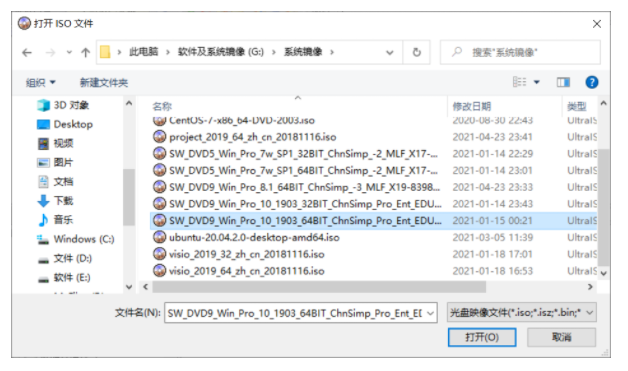
Task: Click the 取消 cancel button
Action: 561,337
